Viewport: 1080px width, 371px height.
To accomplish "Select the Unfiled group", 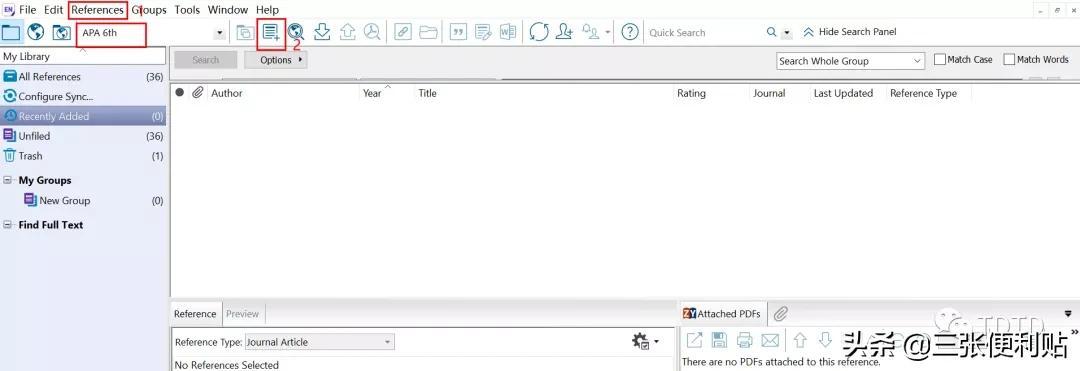I will pyautogui.click(x=83, y=136).
